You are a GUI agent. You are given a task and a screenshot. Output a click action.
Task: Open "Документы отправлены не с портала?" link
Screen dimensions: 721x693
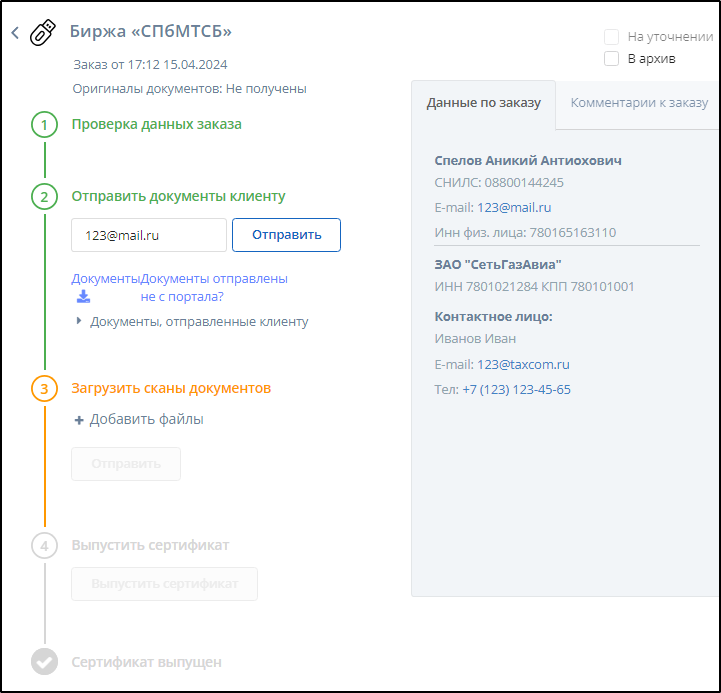pyautogui.click(x=214, y=288)
